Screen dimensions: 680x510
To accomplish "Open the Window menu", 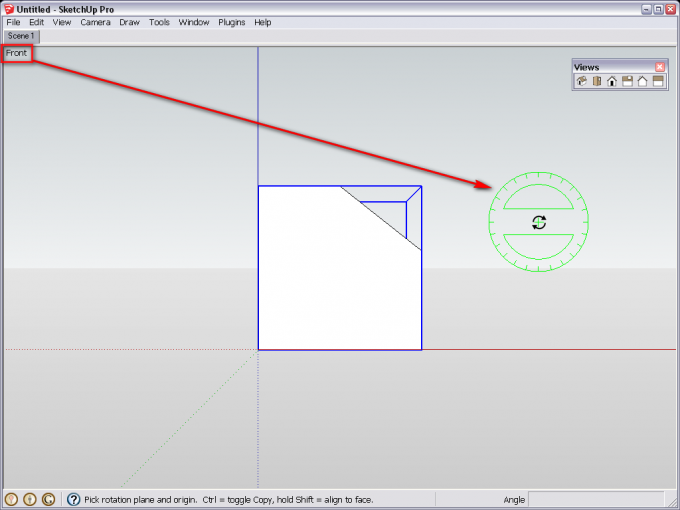I will point(194,22).
